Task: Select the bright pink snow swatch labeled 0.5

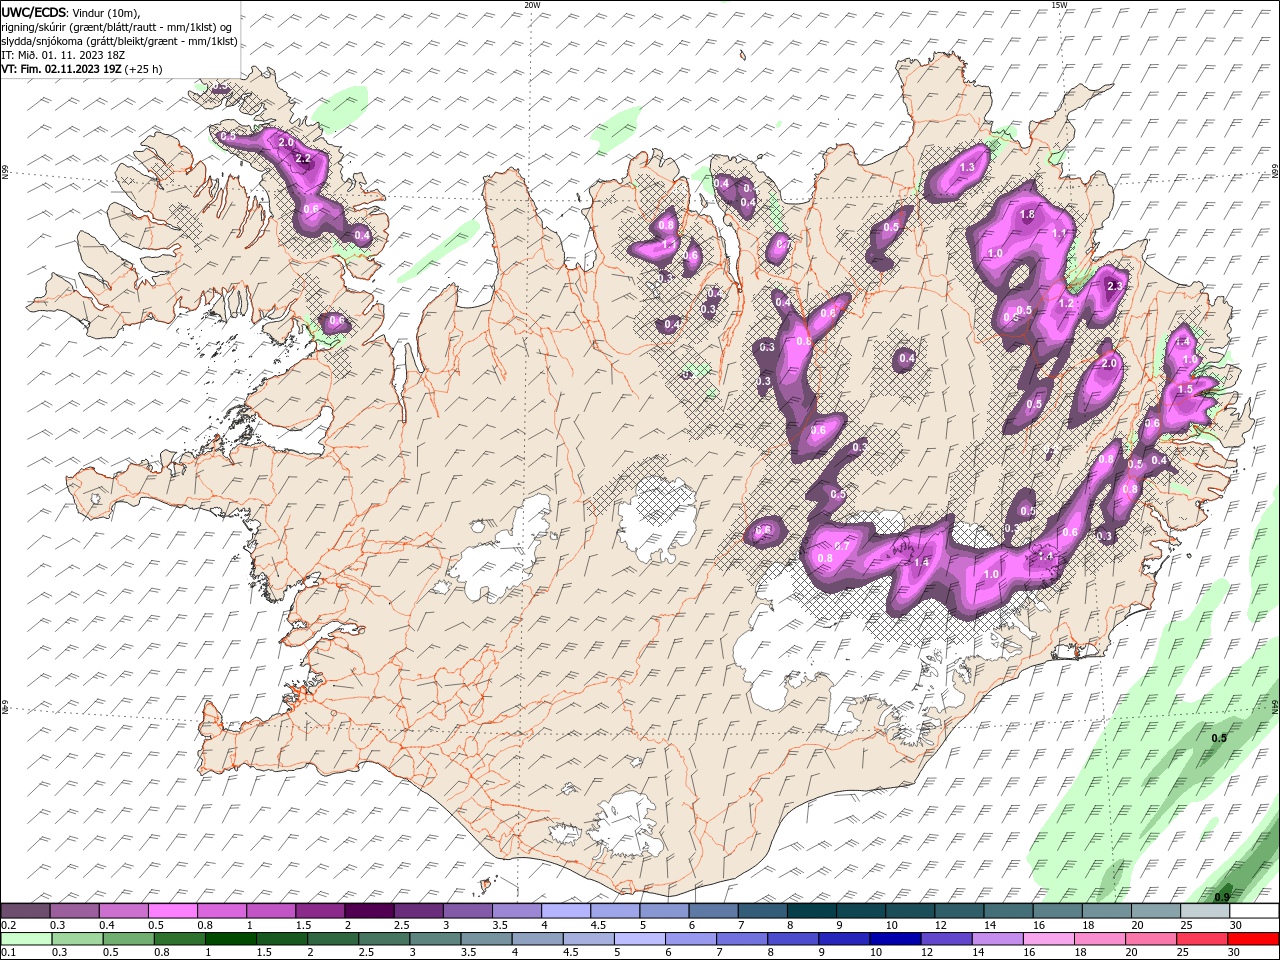Action: coord(173,911)
